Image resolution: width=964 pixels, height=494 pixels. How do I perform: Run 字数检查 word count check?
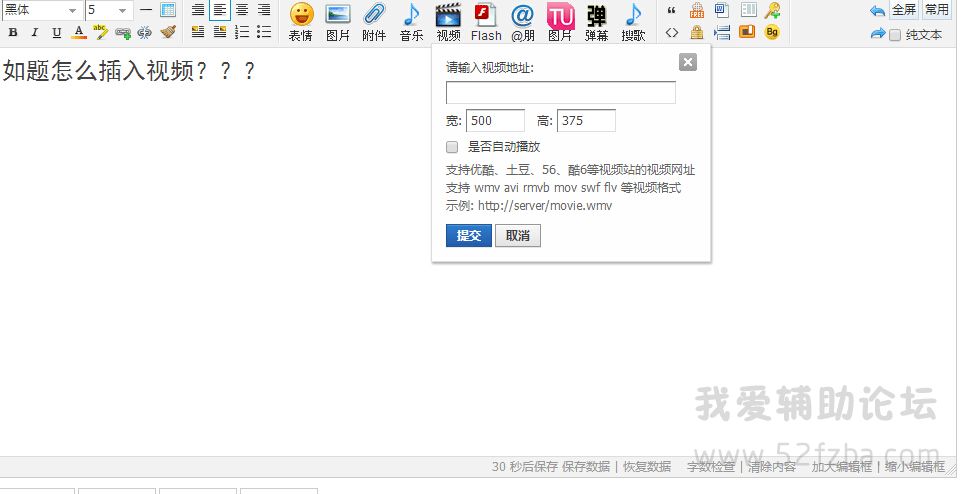click(x=711, y=467)
